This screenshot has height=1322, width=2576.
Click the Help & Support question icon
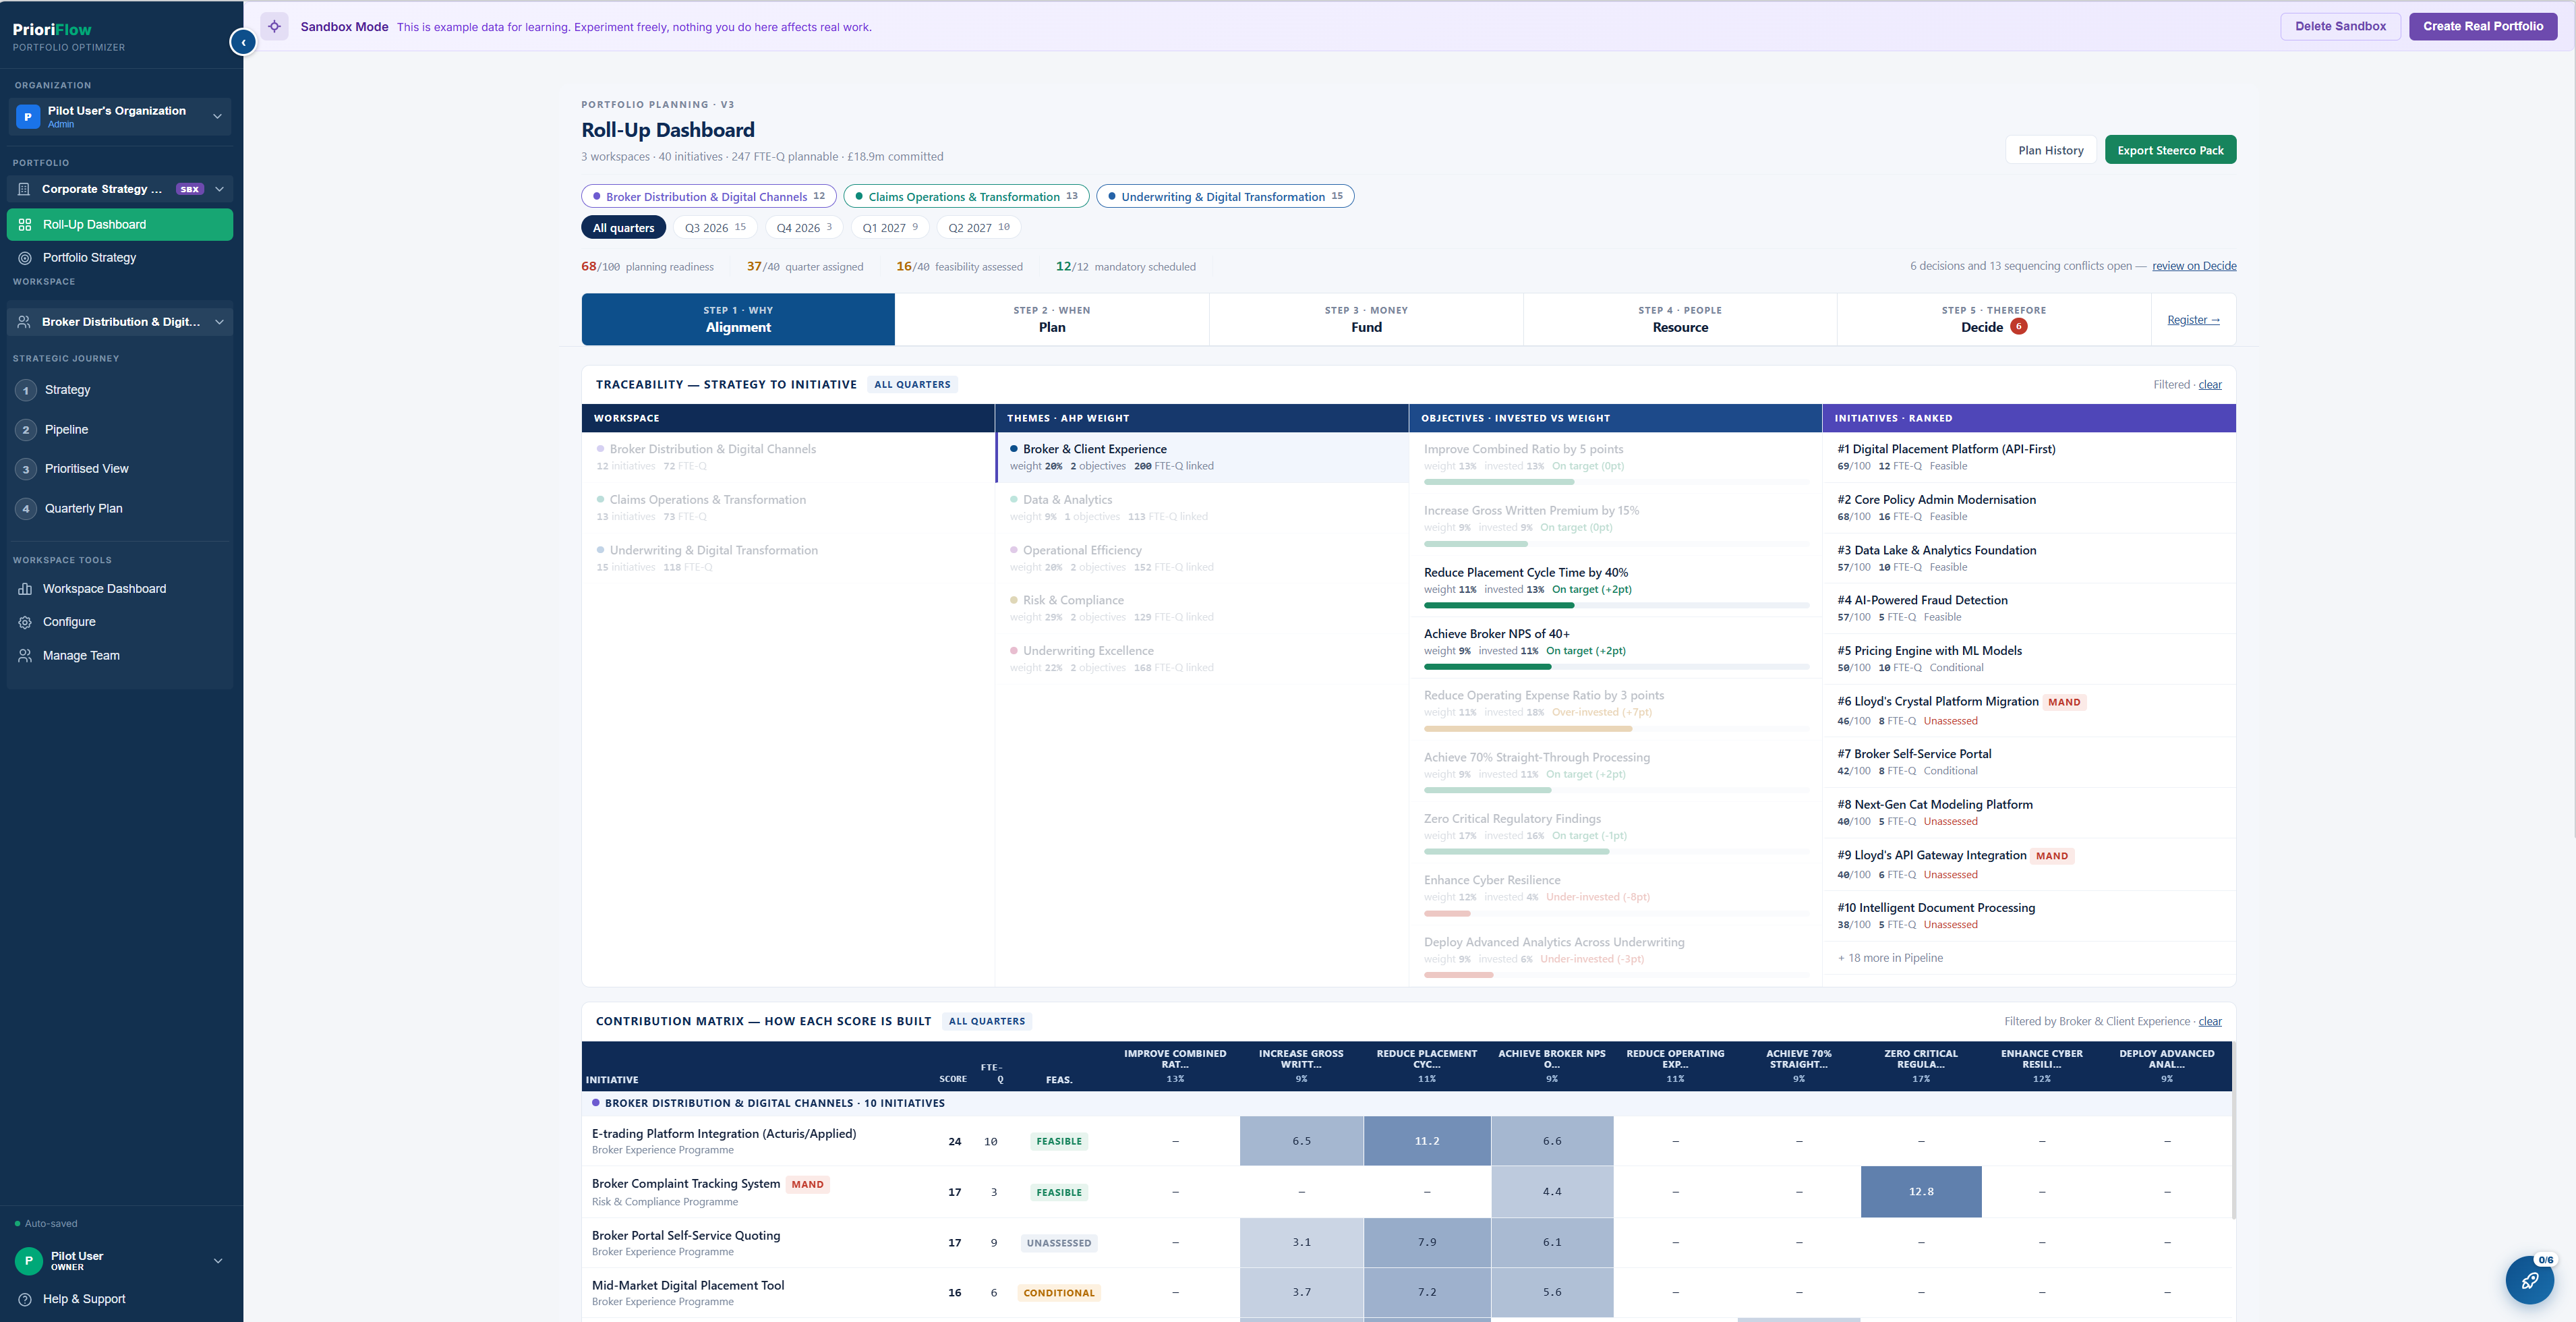[x=25, y=1299]
